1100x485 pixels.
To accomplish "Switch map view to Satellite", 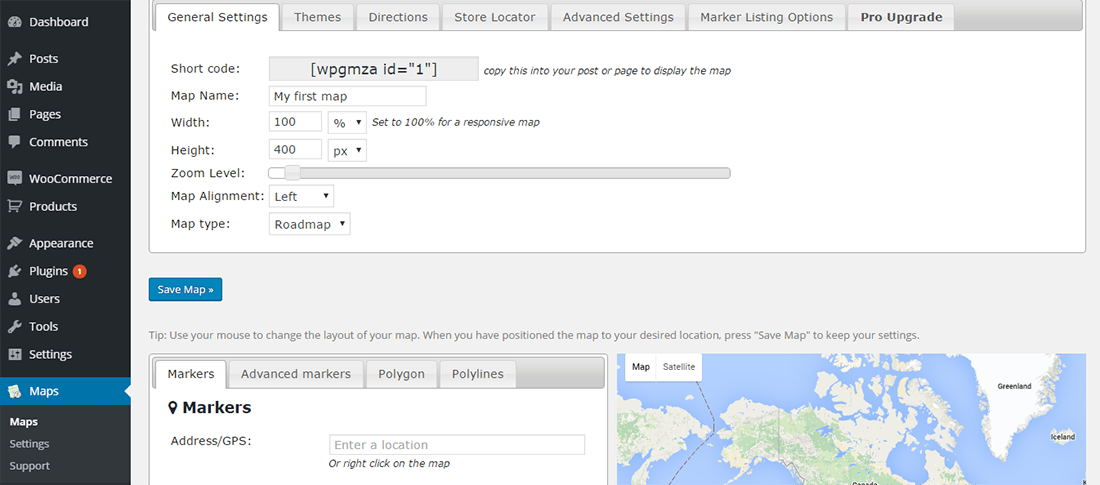I will (x=679, y=366).
